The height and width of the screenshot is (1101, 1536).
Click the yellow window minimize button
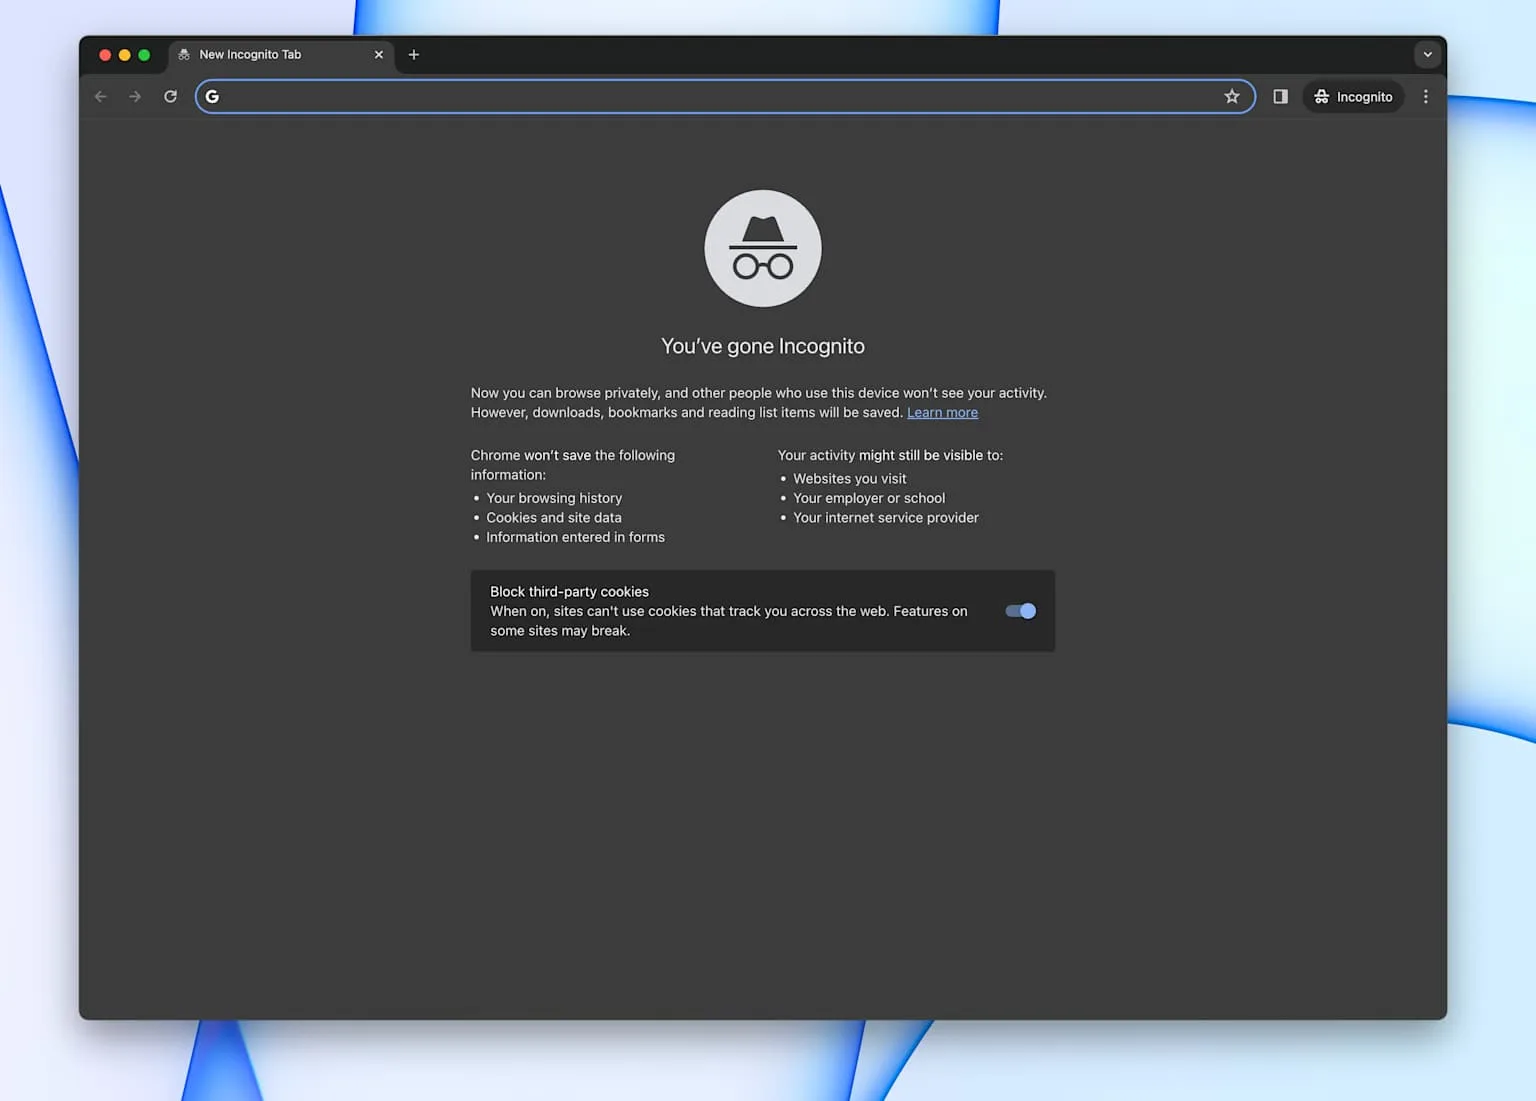[x=125, y=55]
